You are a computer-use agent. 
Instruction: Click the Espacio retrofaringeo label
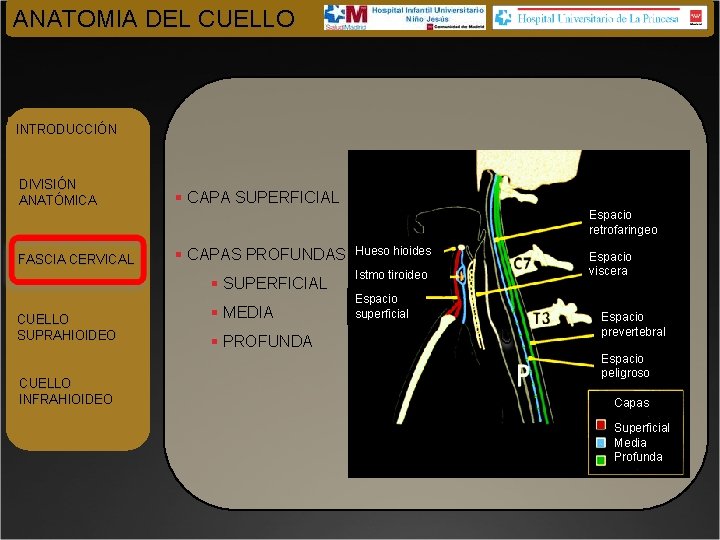click(623, 222)
